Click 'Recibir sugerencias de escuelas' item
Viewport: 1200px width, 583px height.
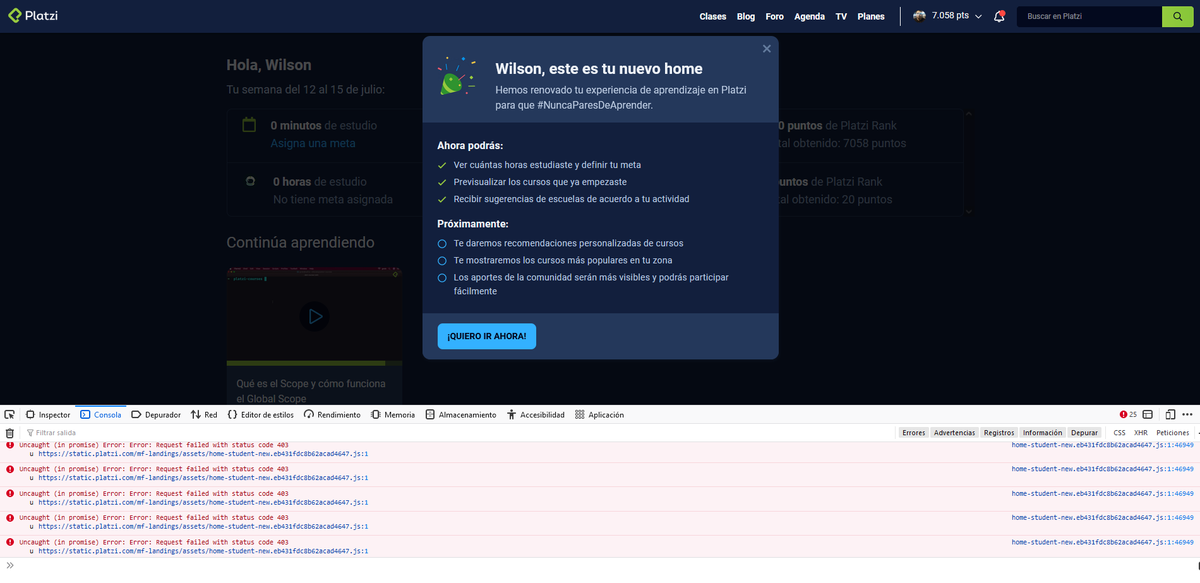point(571,199)
